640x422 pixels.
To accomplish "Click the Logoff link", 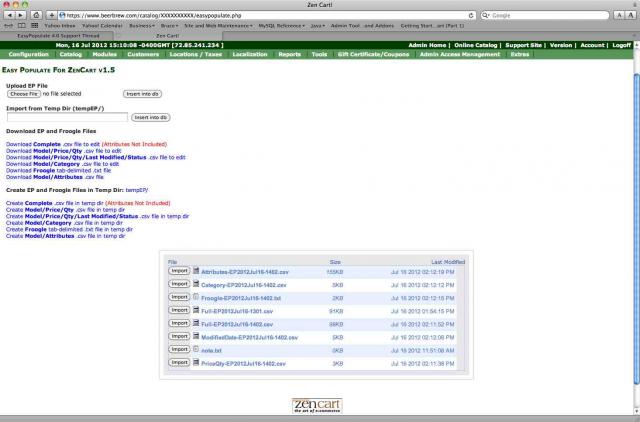I will 622,45.
